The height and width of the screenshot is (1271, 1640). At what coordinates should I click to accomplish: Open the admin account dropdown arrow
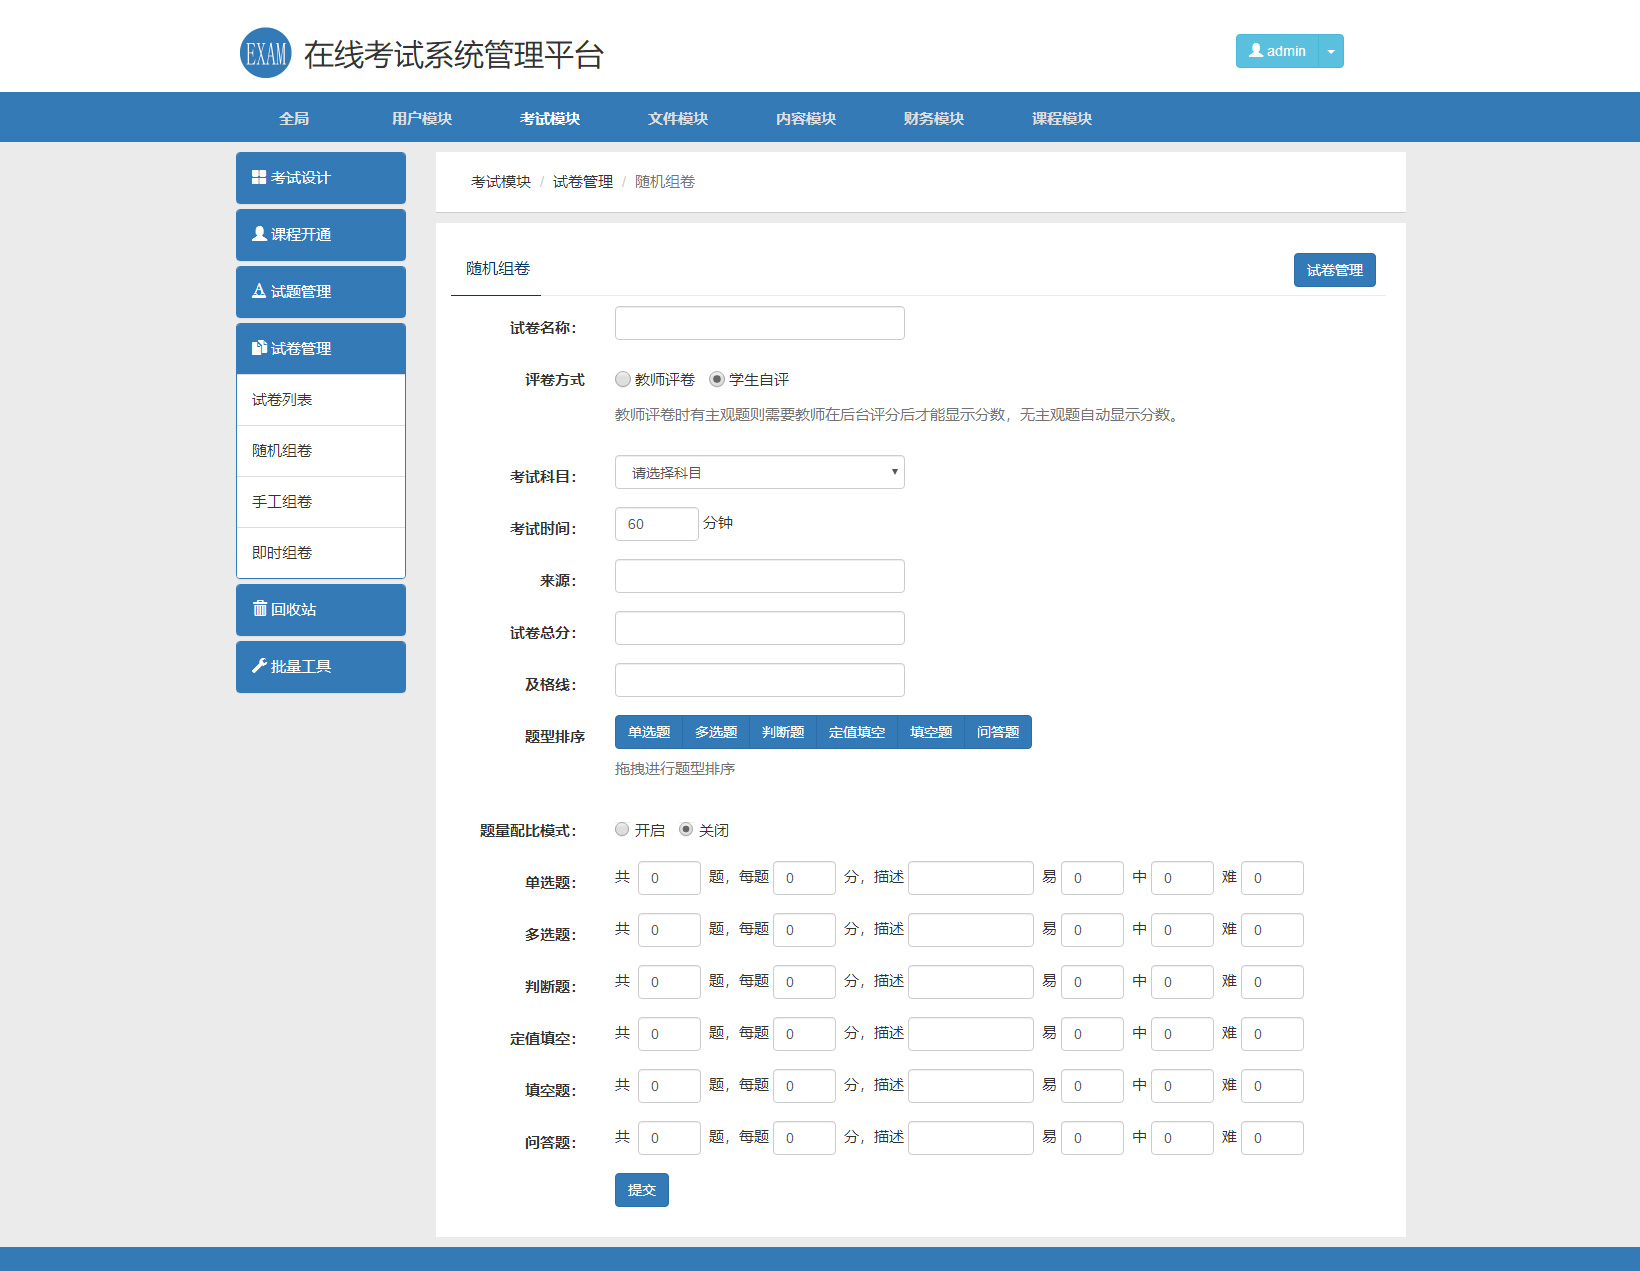(1330, 50)
